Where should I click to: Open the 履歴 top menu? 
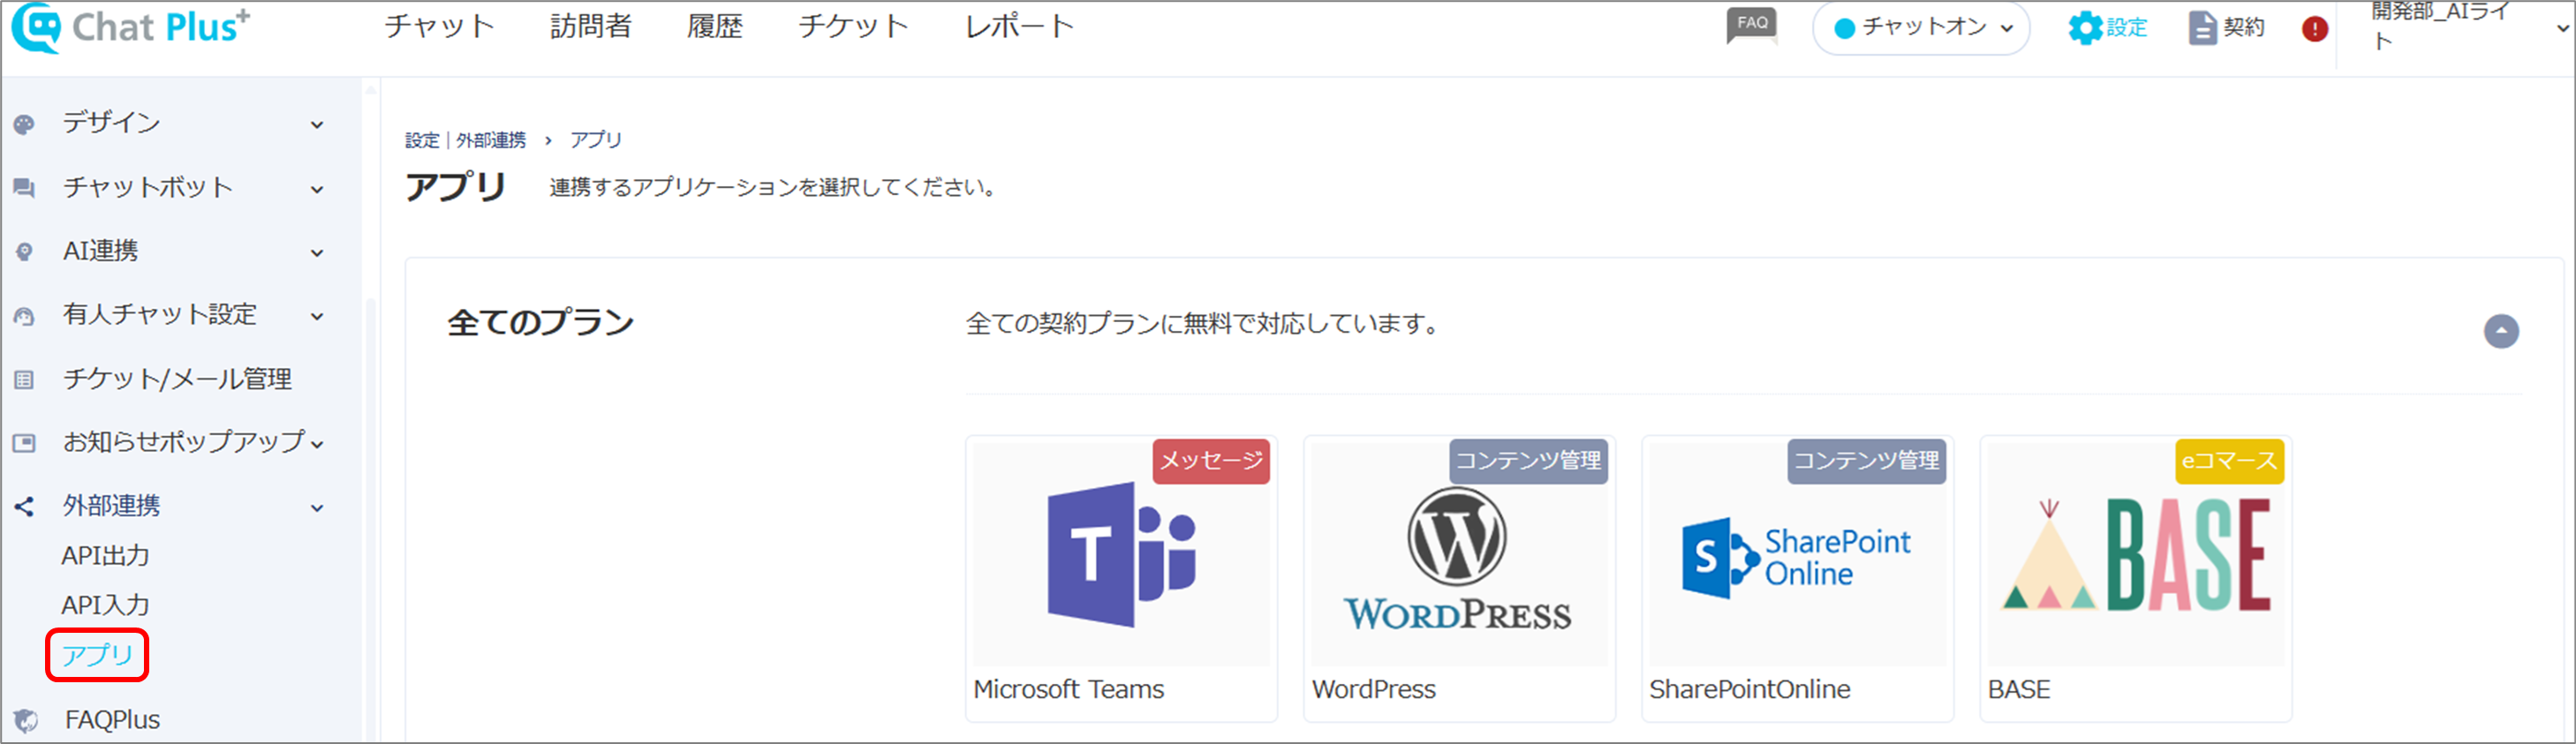[x=714, y=26]
